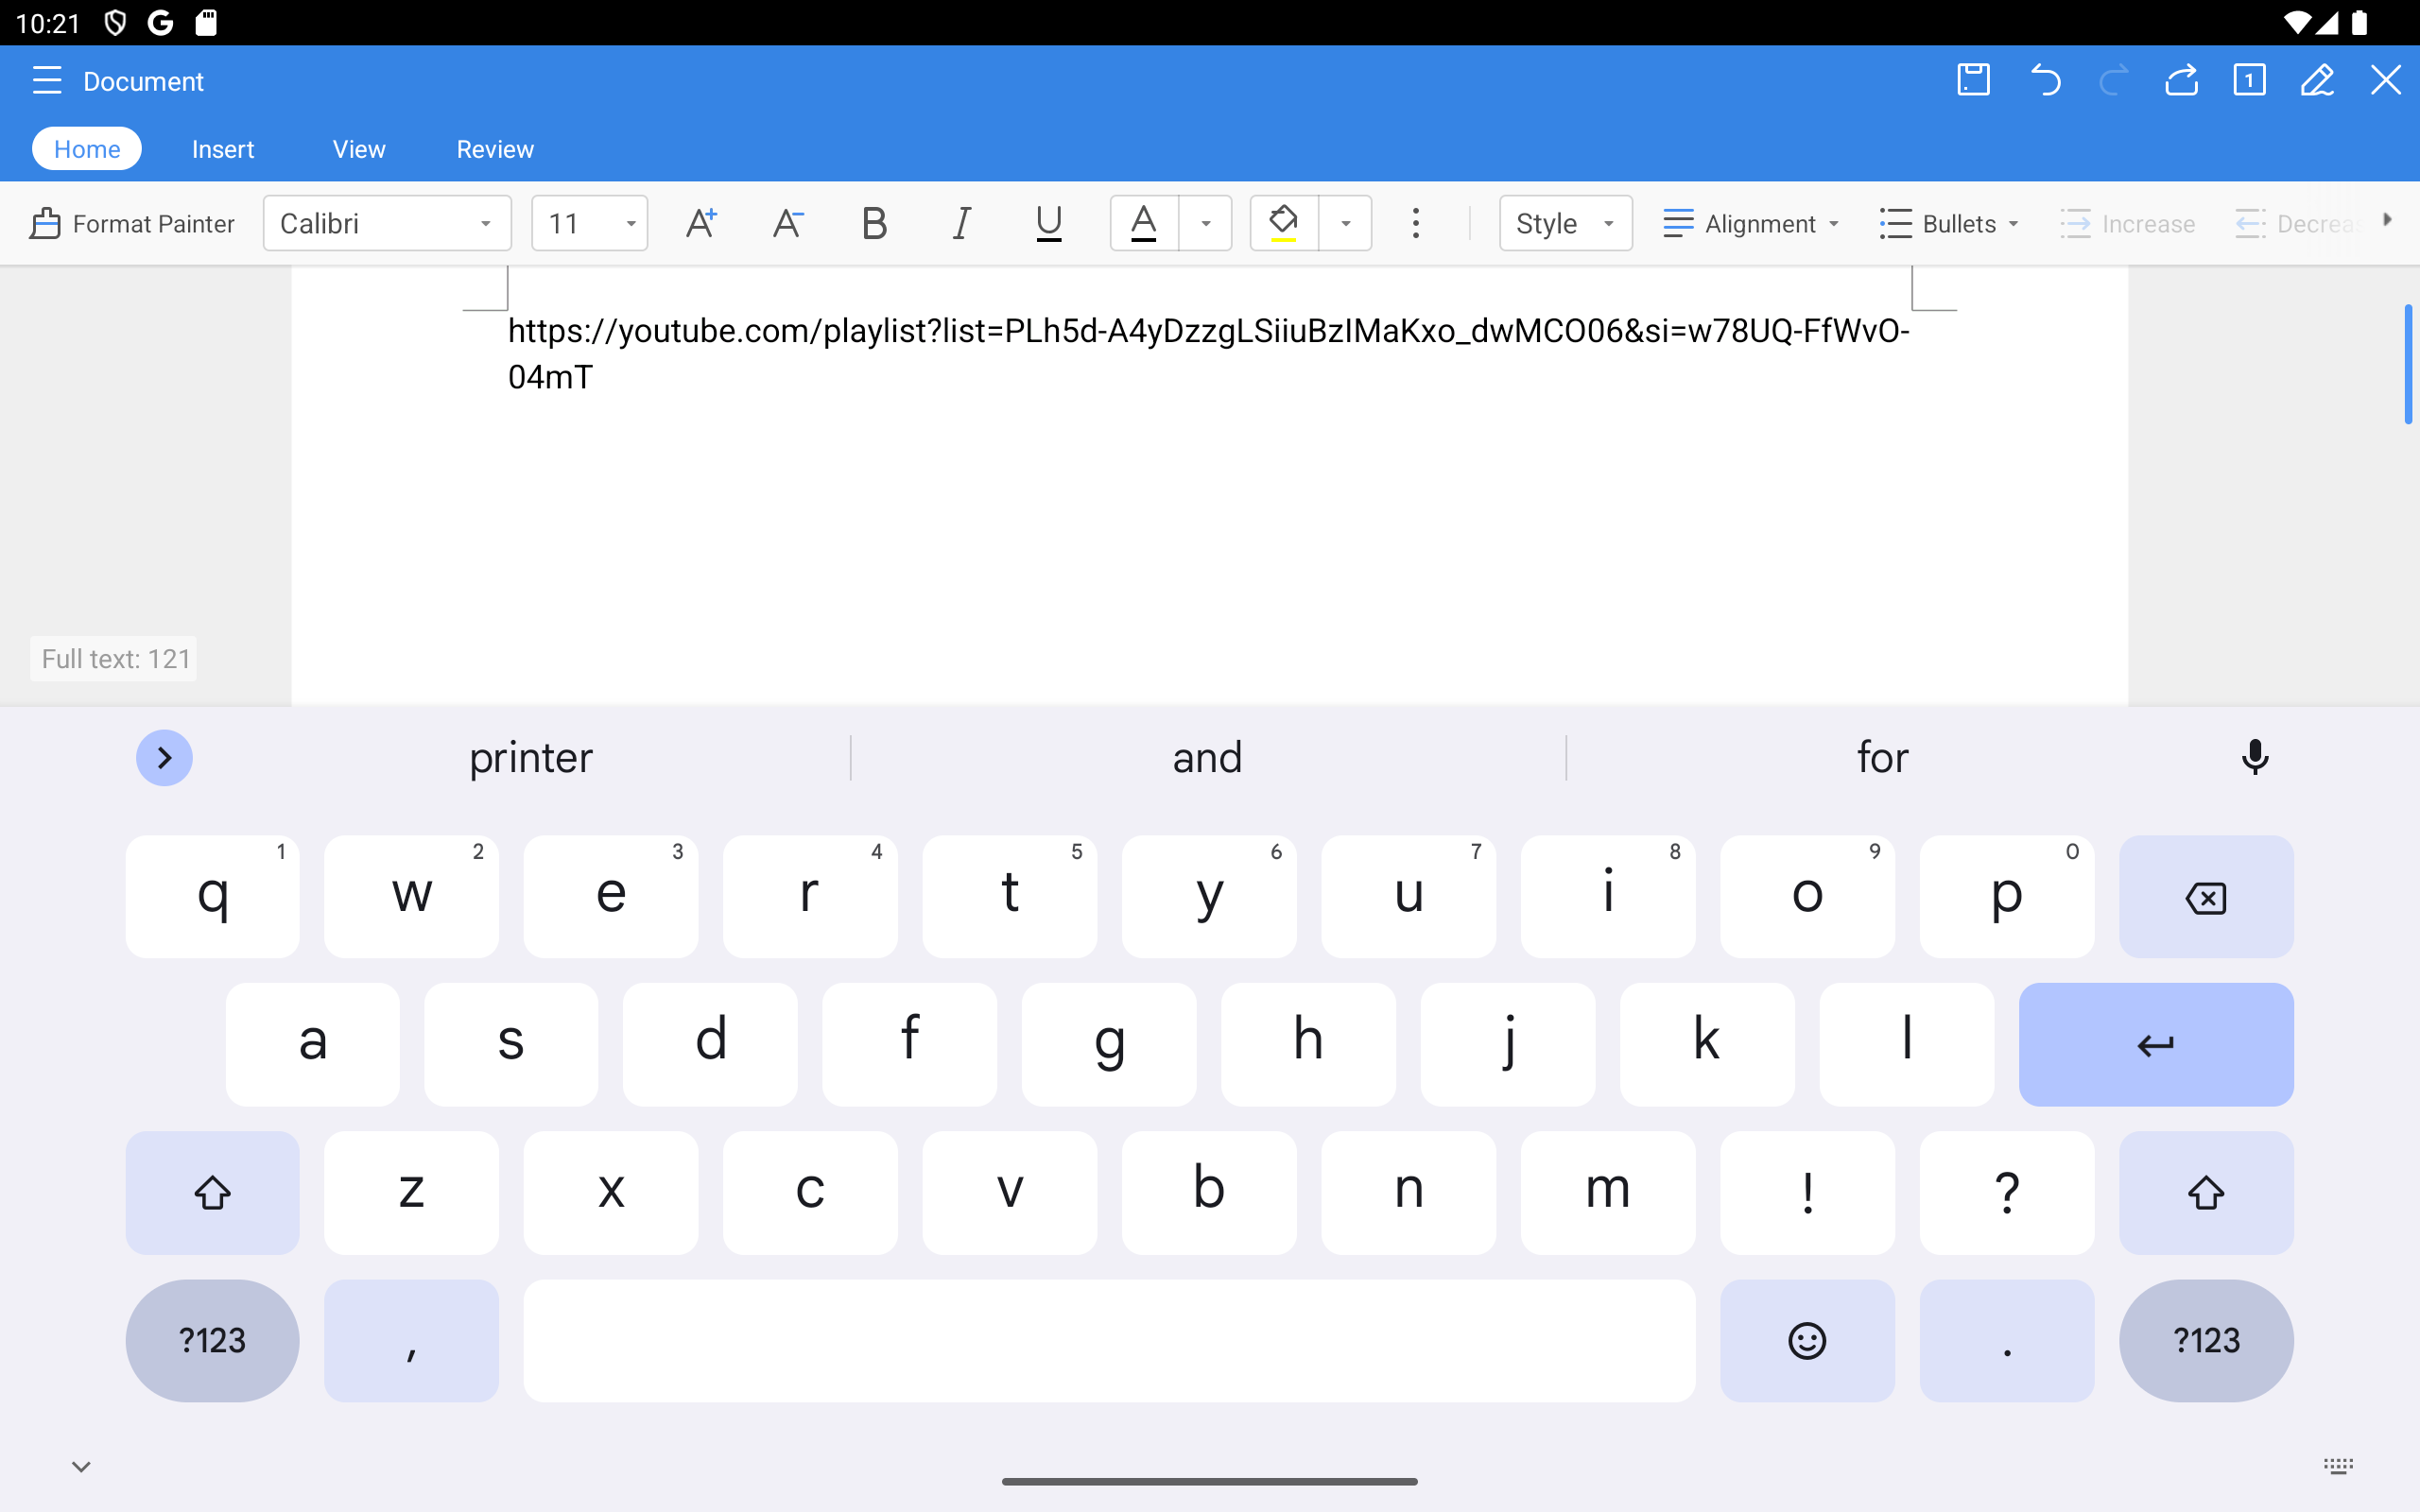The image size is (2420, 1512).
Task: Close the document with X
Action: click(x=2385, y=80)
